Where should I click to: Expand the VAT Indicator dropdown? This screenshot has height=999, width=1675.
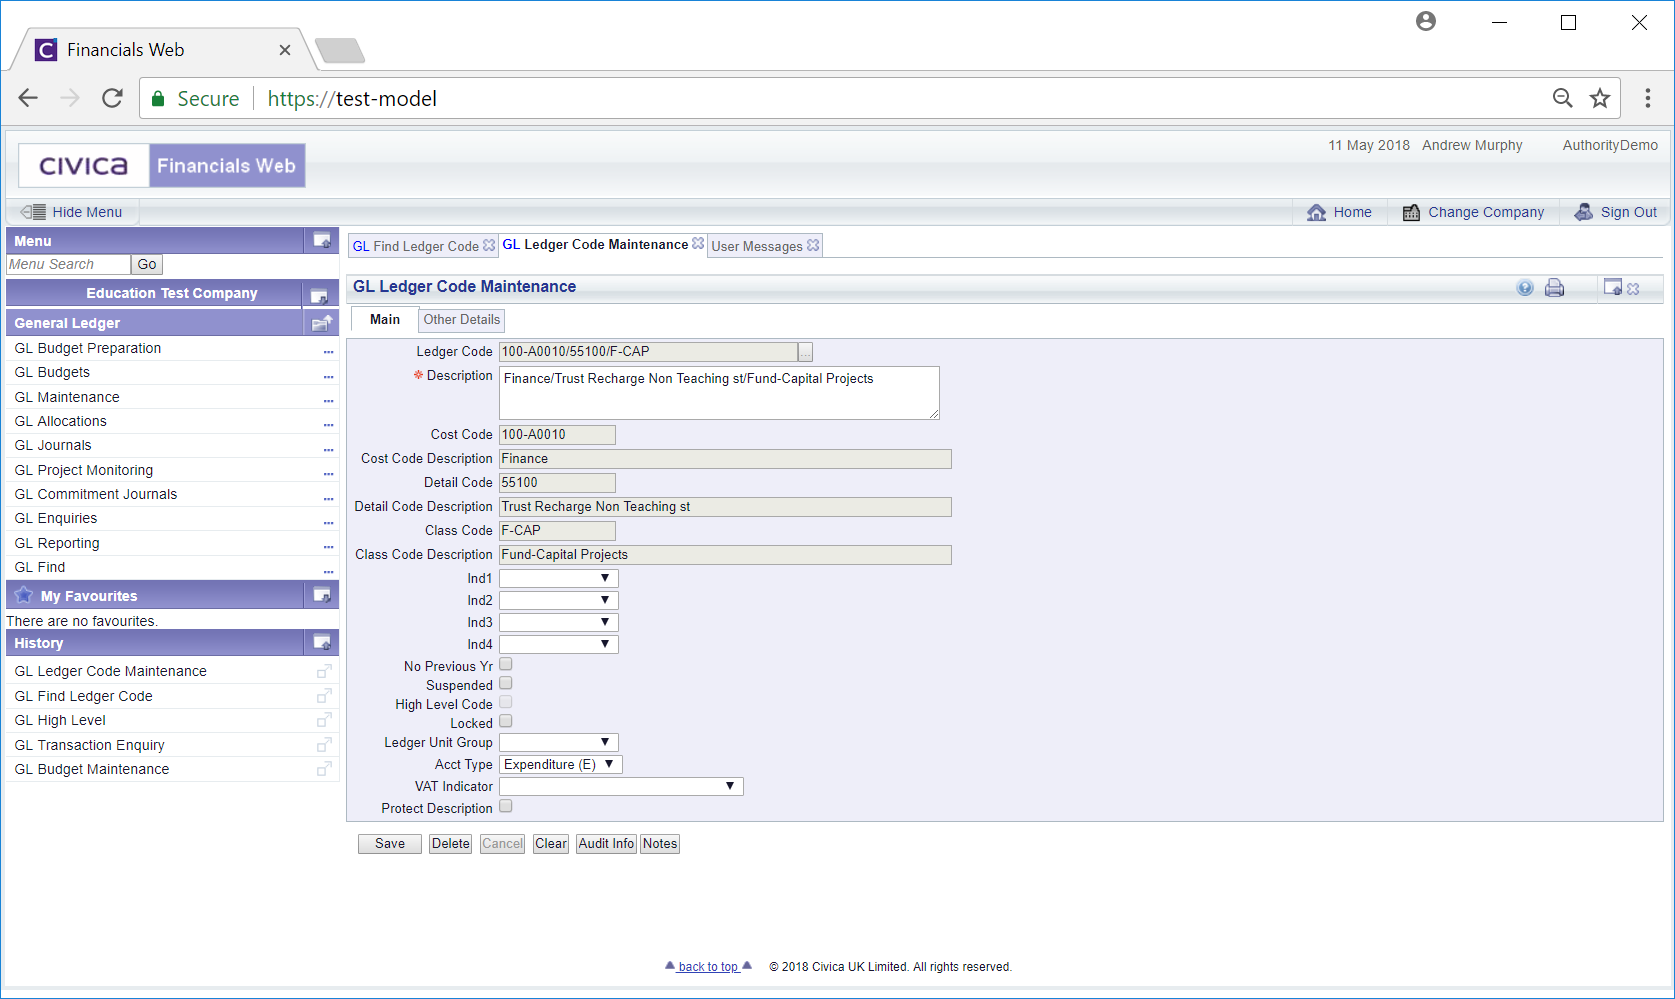click(620, 787)
